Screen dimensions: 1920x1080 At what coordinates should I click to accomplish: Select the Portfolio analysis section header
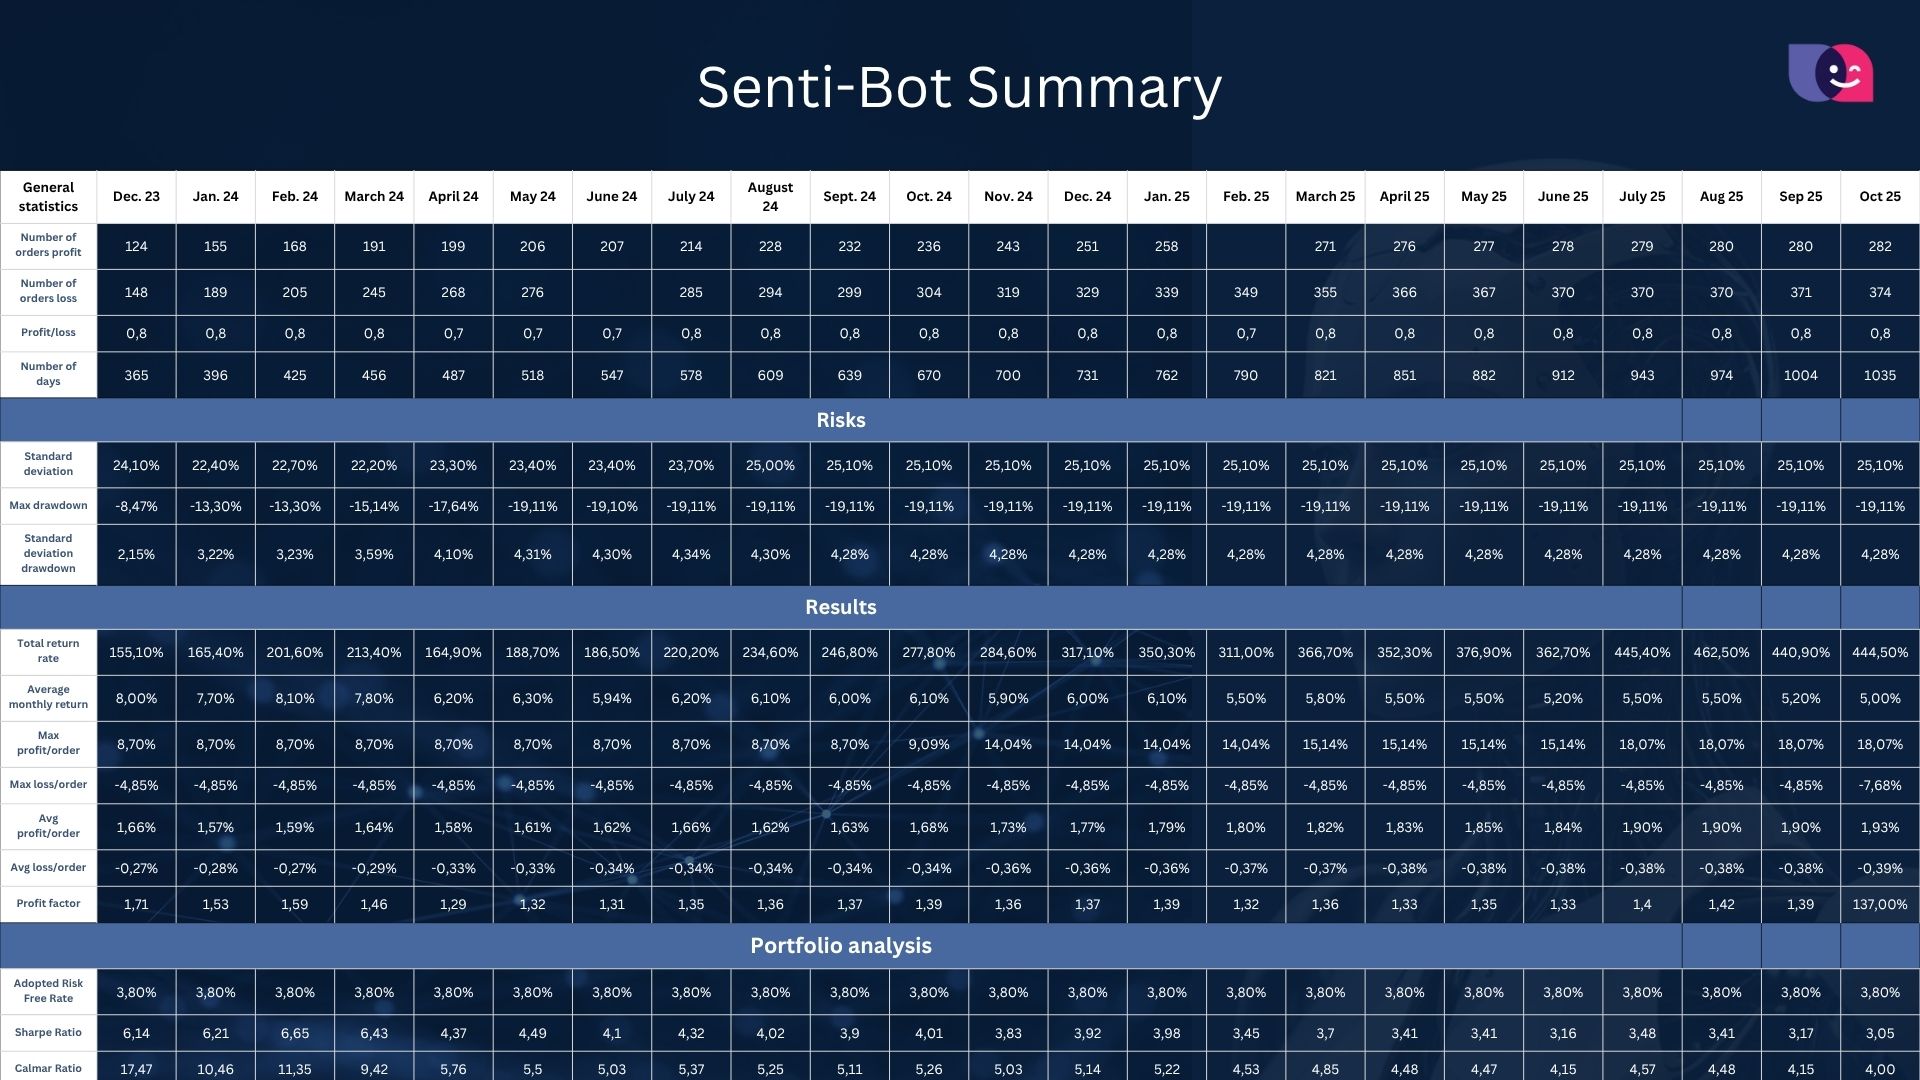pyautogui.click(x=840, y=946)
